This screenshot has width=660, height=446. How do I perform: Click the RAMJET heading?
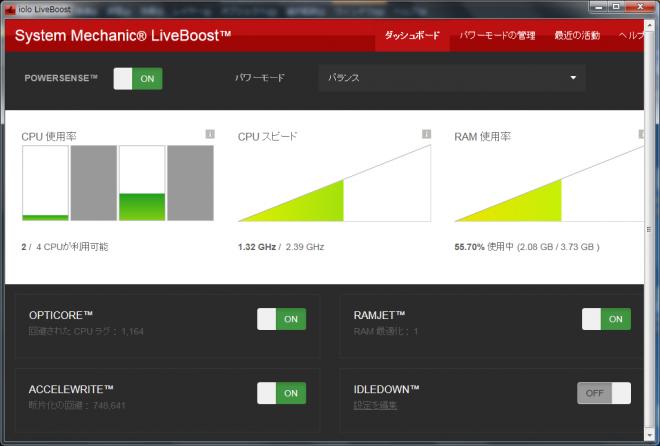click(380, 315)
